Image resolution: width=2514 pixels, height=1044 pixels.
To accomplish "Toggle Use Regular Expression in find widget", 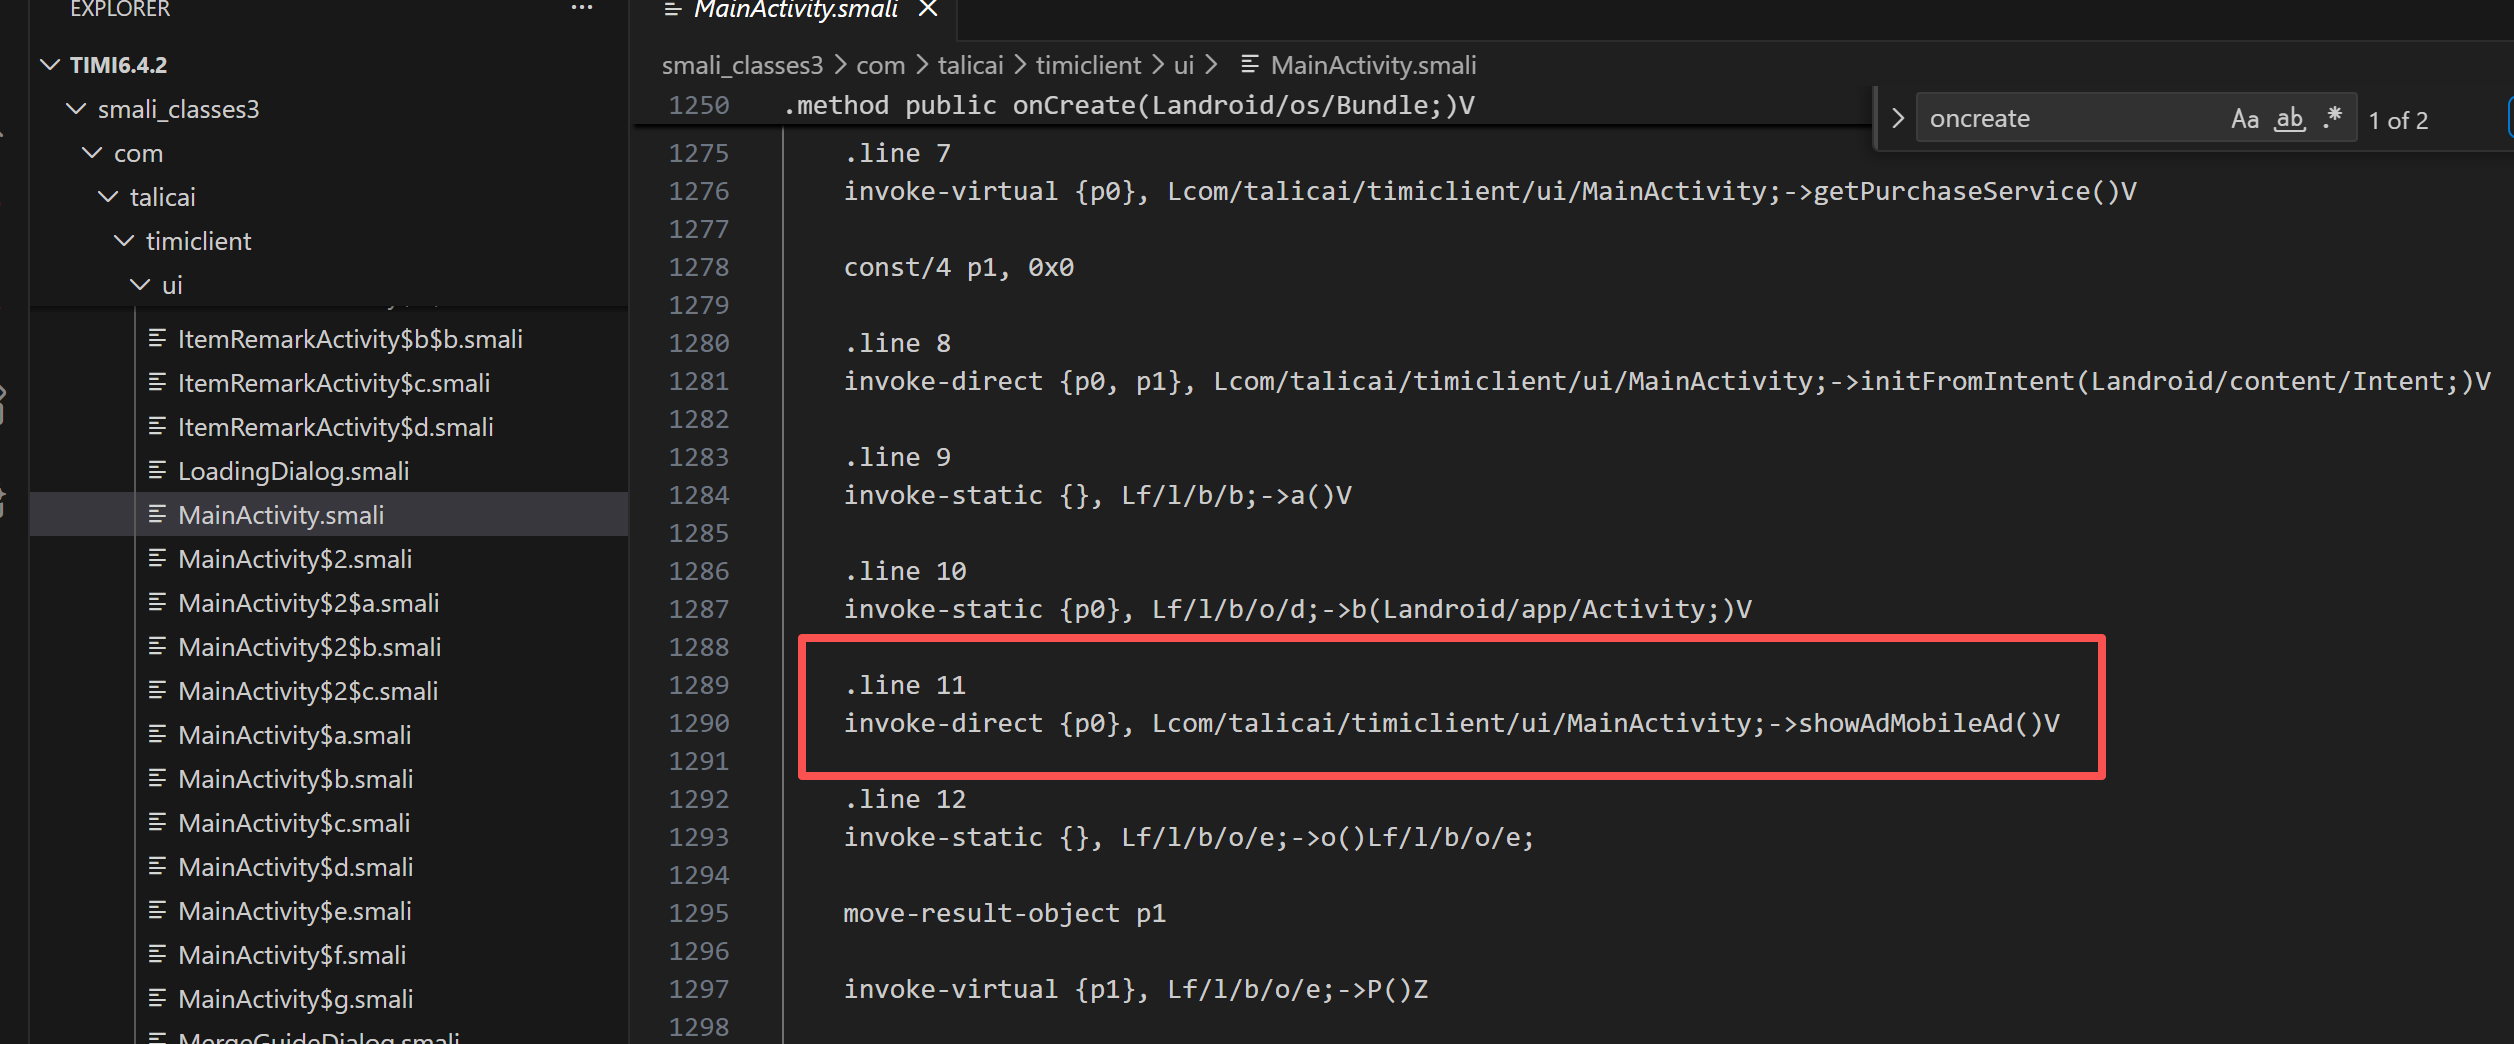I will point(2333,118).
